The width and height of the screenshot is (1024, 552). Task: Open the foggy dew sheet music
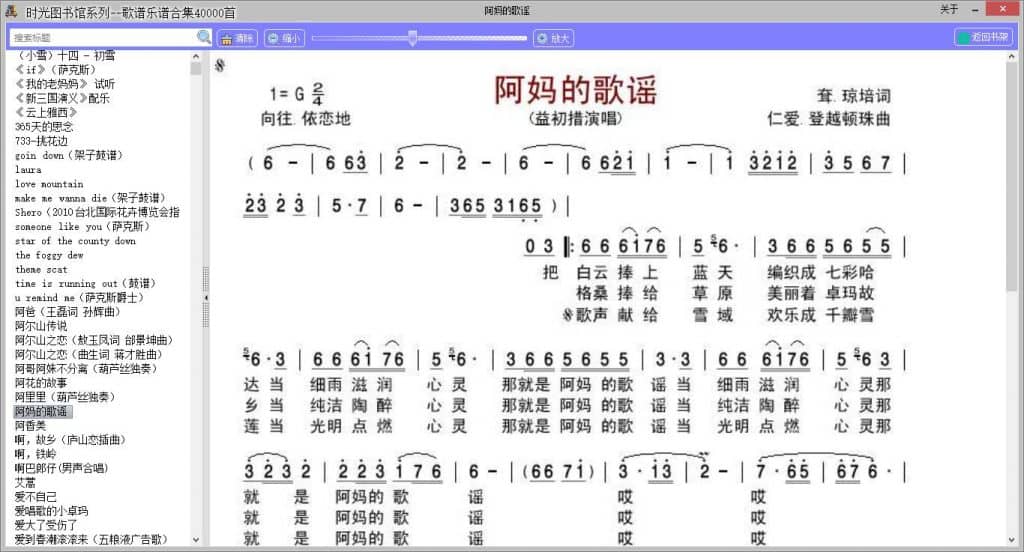coord(49,255)
